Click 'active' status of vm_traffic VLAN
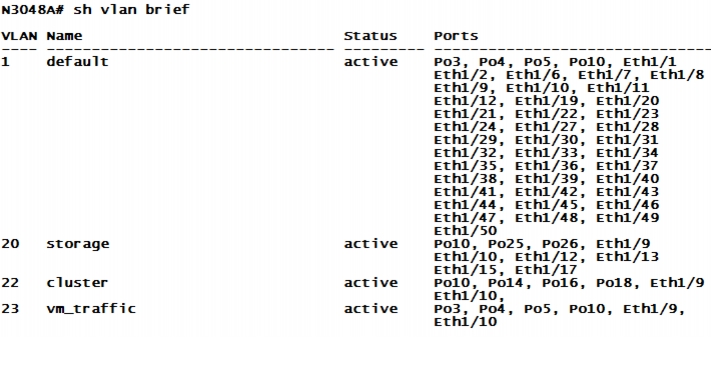711x368 pixels. coord(370,309)
